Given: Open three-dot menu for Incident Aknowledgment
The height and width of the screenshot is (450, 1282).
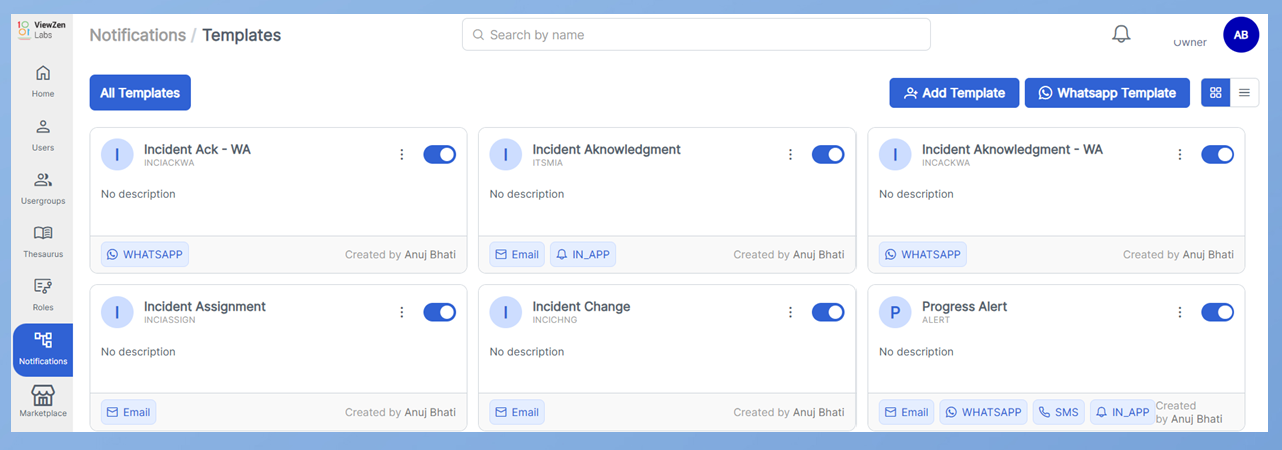Looking at the screenshot, I should (x=790, y=154).
